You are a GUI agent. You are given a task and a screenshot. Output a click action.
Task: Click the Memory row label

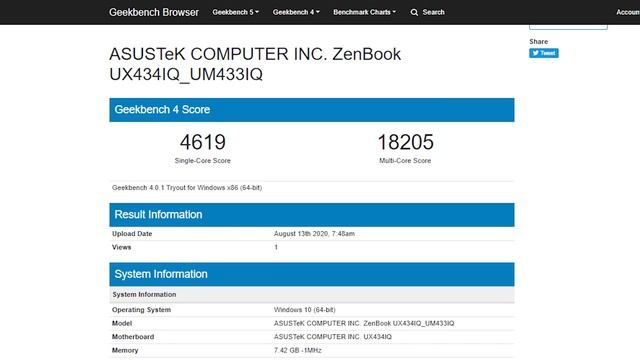[x=125, y=350]
